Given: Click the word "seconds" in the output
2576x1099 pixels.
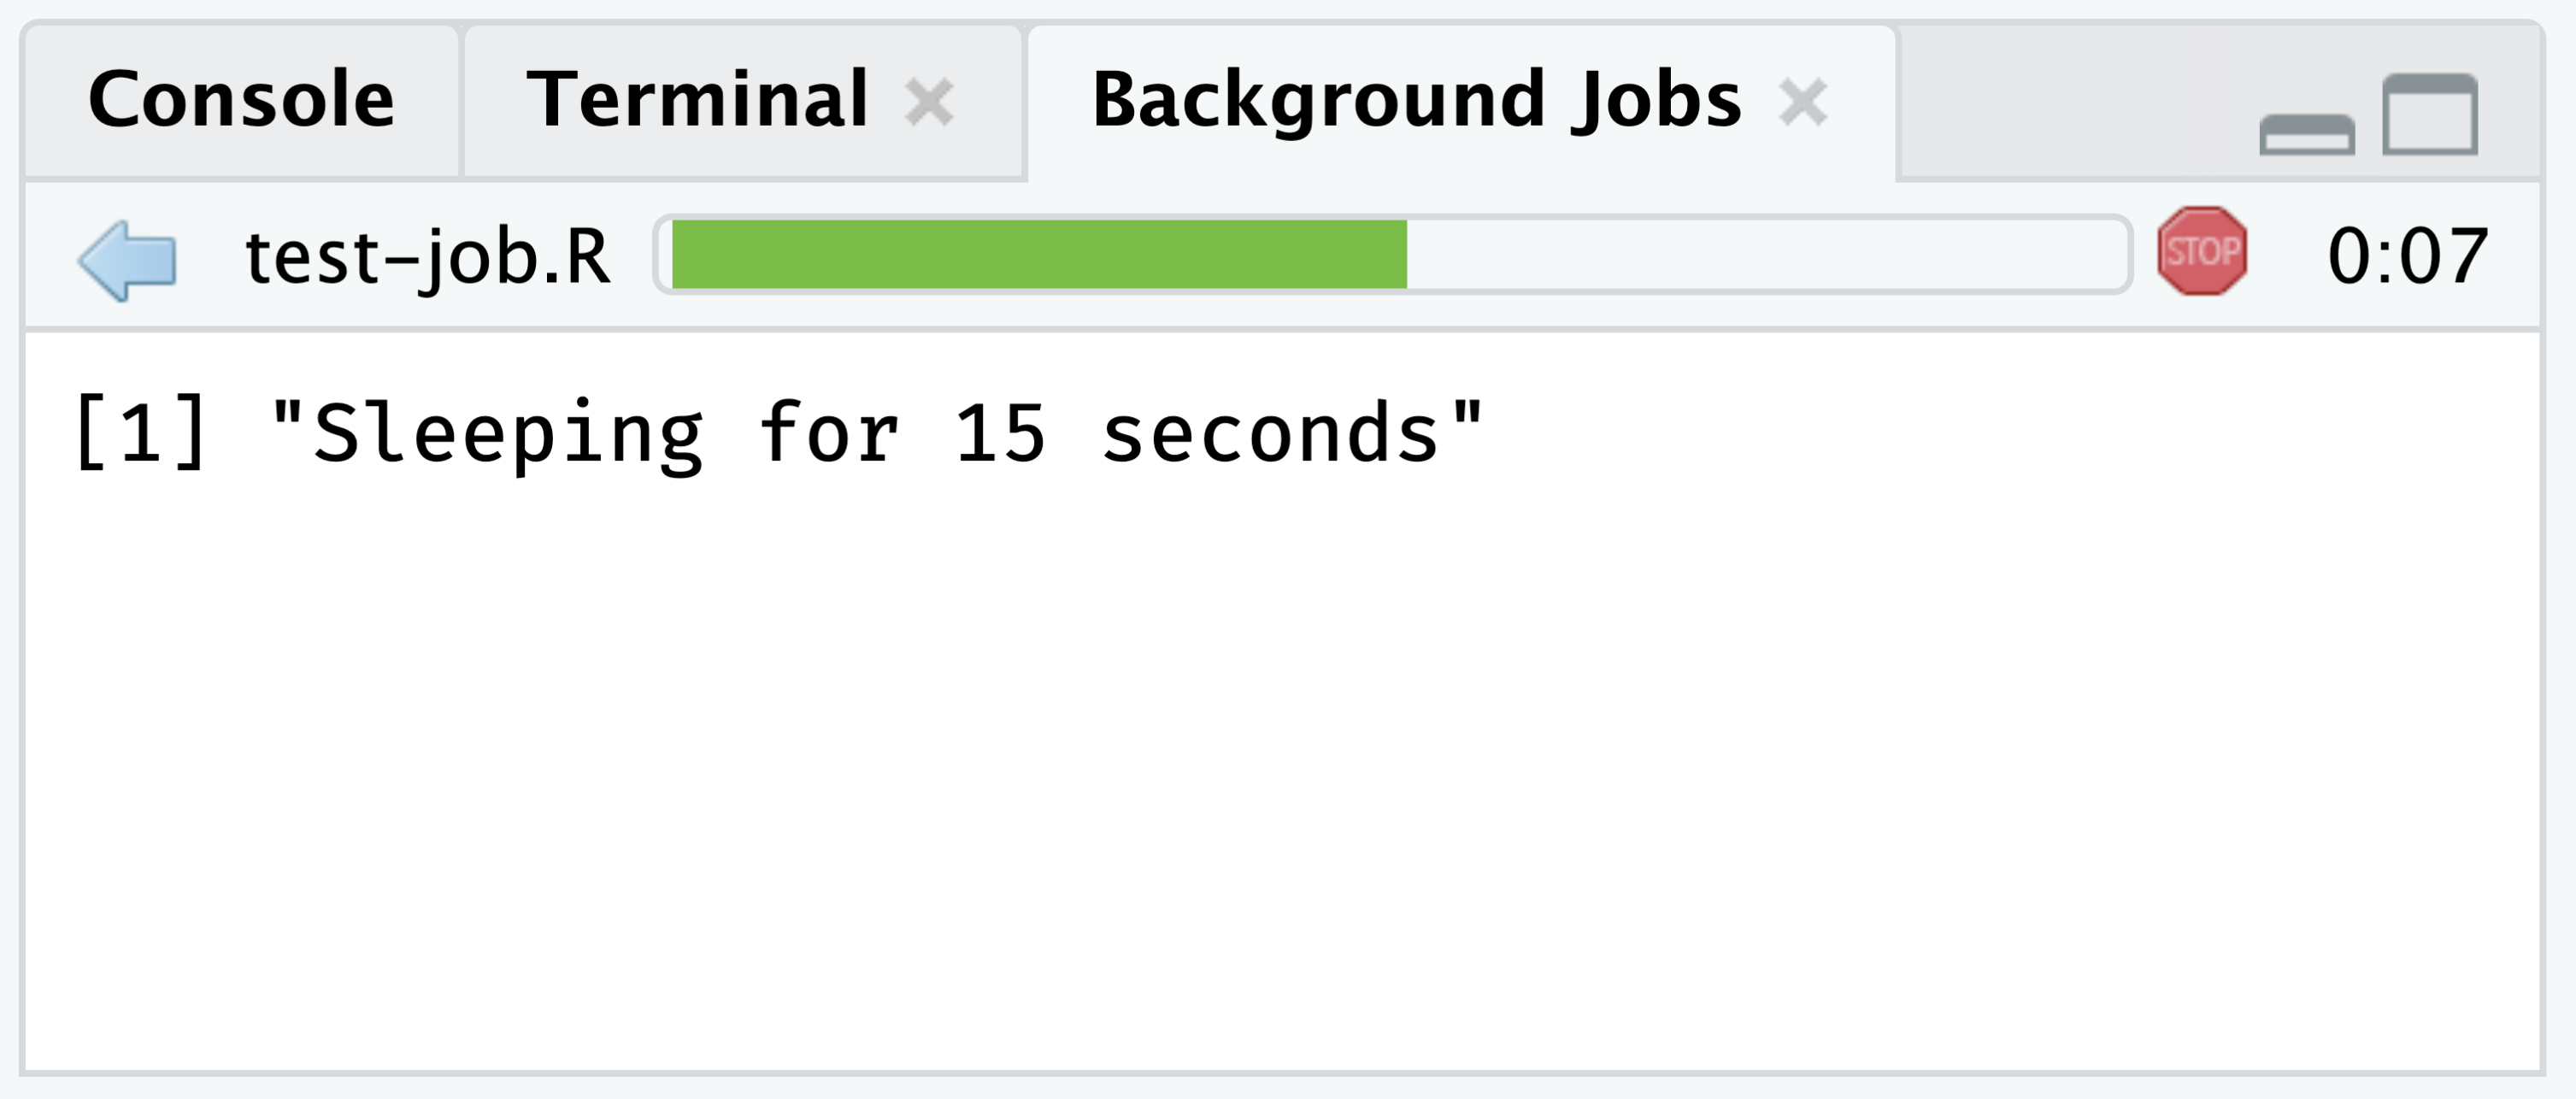Looking at the screenshot, I should click(x=1270, y=434).
